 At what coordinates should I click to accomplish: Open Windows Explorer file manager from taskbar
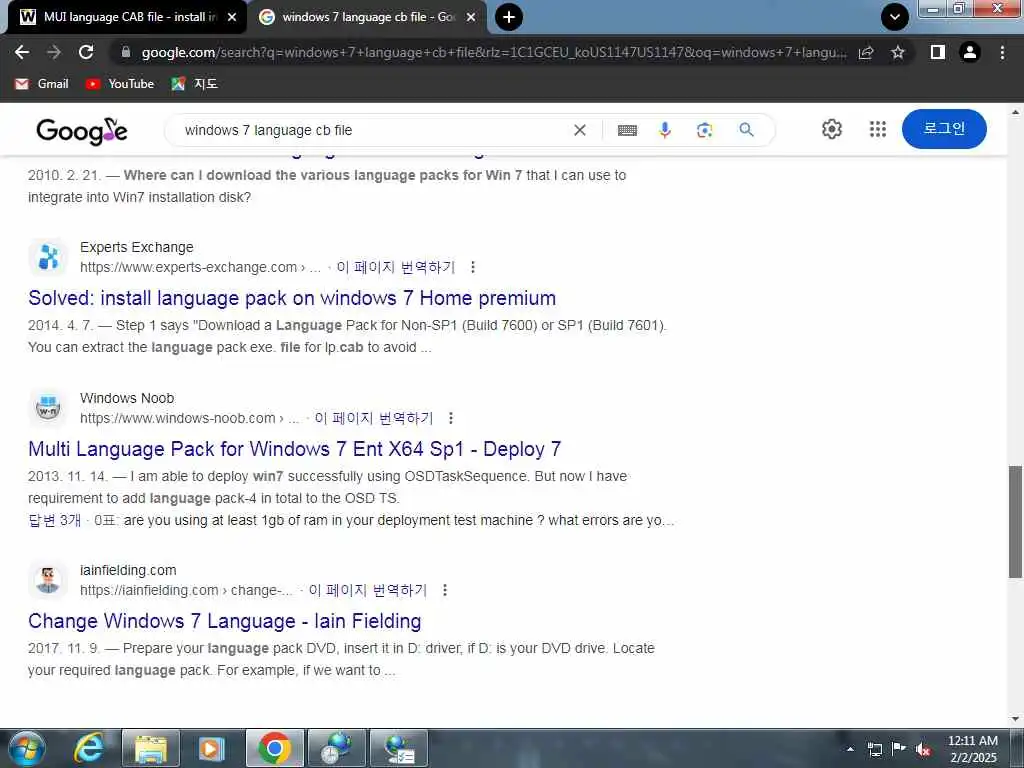(151, 748)
